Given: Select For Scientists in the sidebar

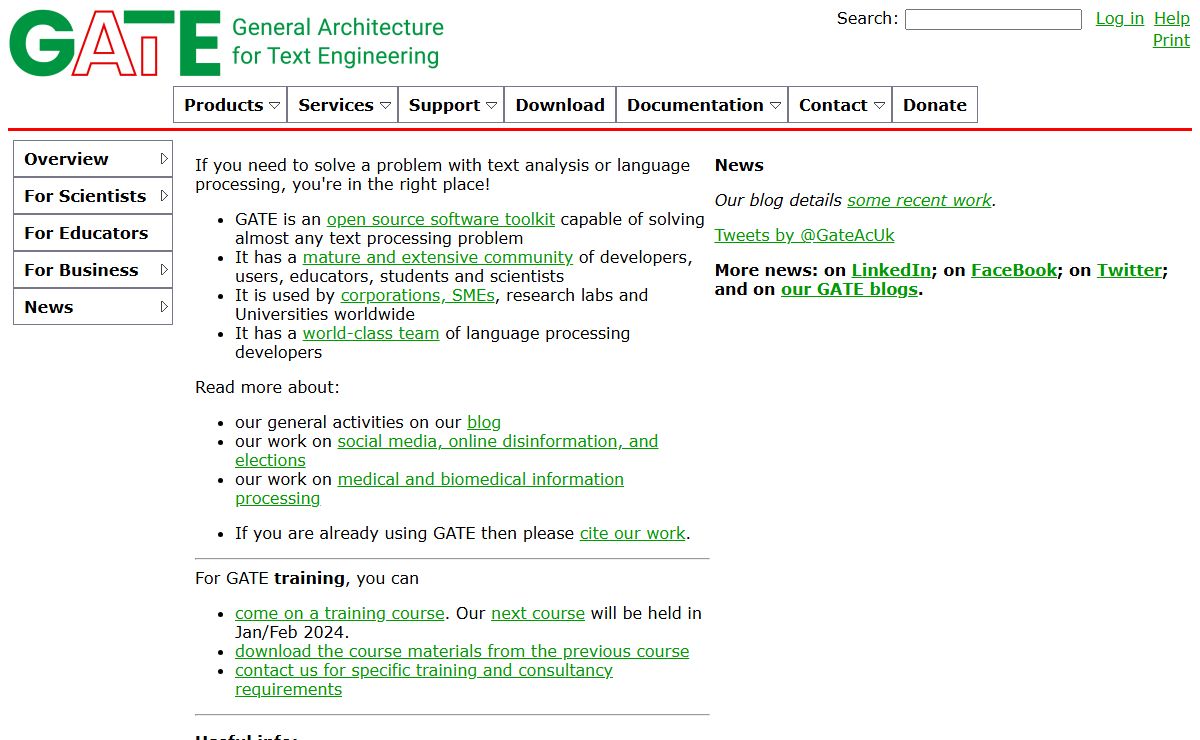Looking at the screenshot, I should click(x=93, y=196).
